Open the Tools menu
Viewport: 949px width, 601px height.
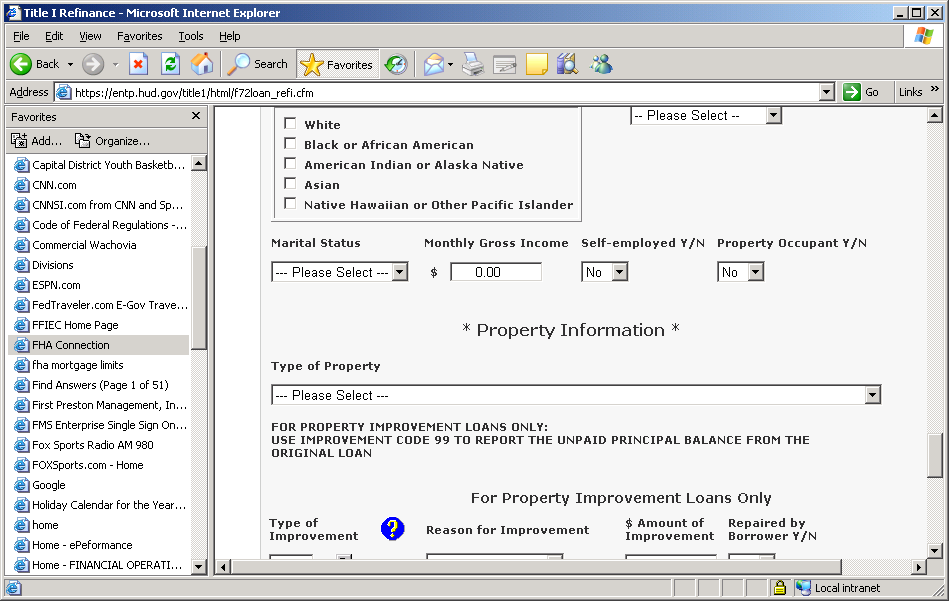tap(190, 36)
